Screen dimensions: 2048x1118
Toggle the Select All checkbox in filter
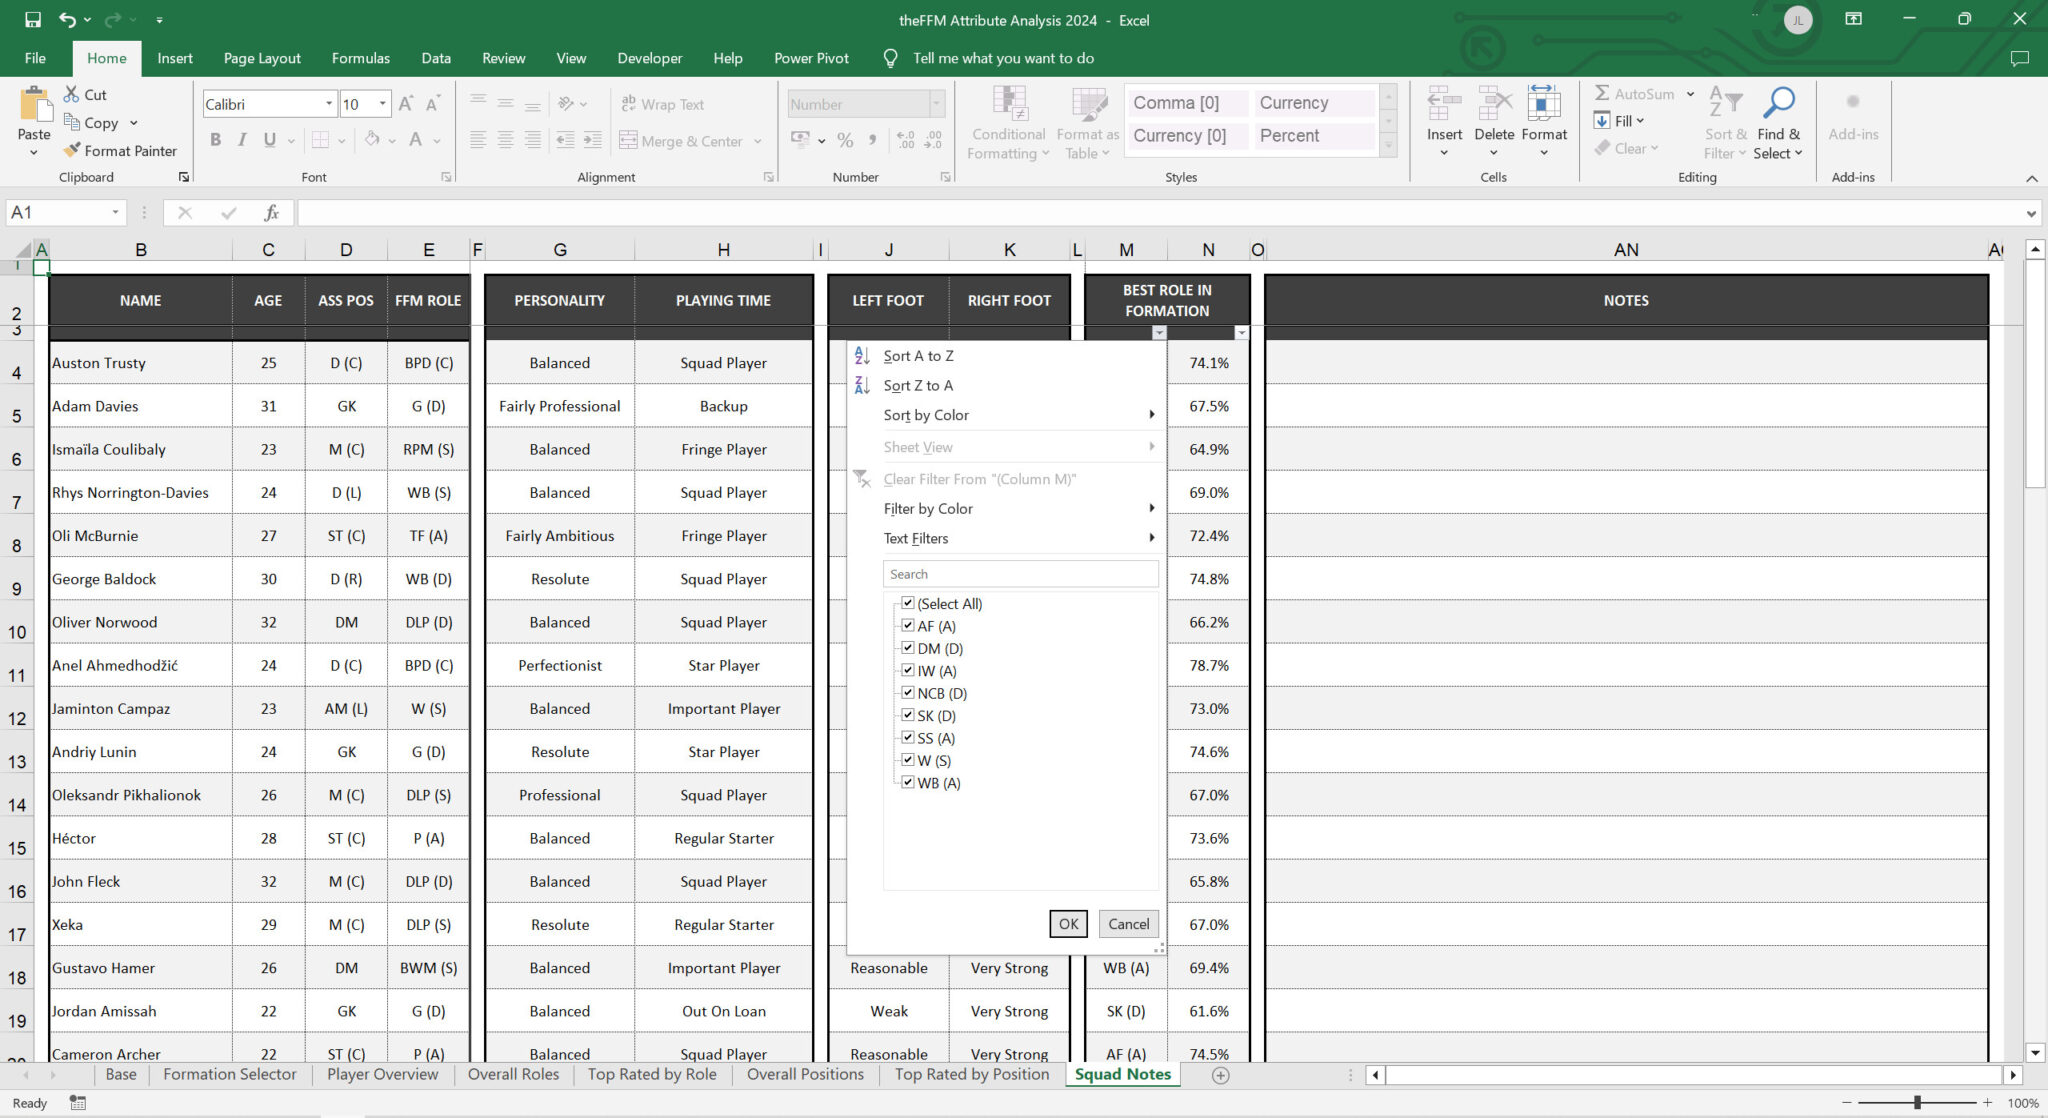coord(908,603)
